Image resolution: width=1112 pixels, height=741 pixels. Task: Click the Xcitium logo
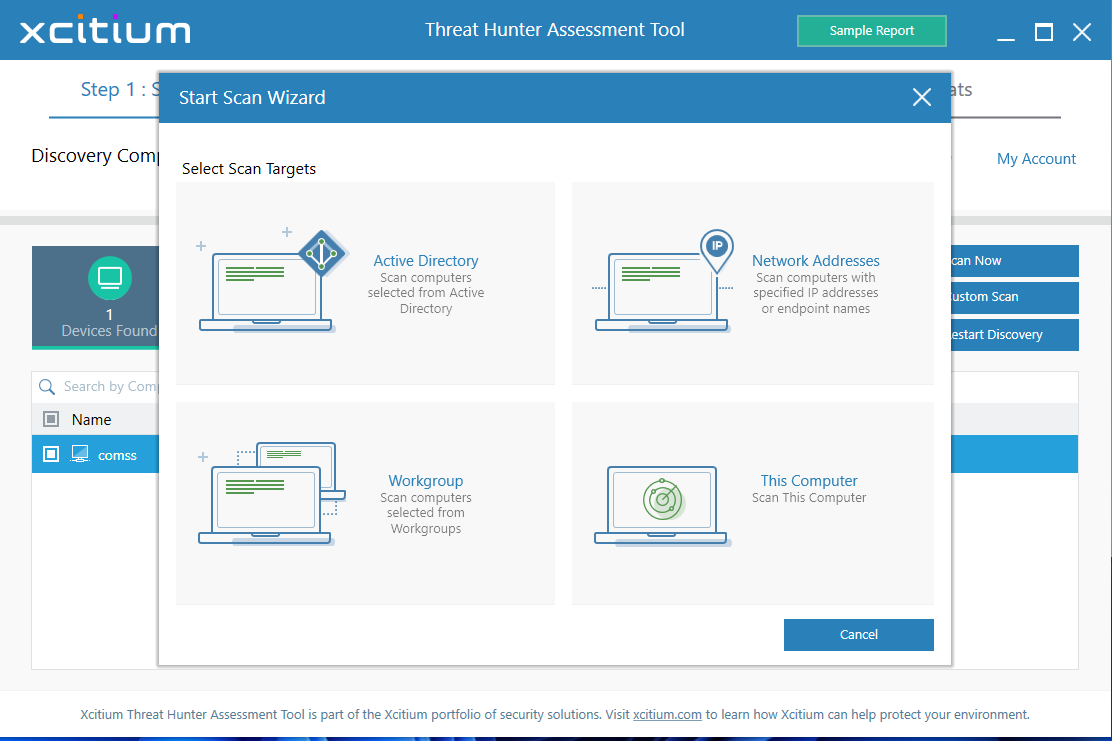point(105,29)
